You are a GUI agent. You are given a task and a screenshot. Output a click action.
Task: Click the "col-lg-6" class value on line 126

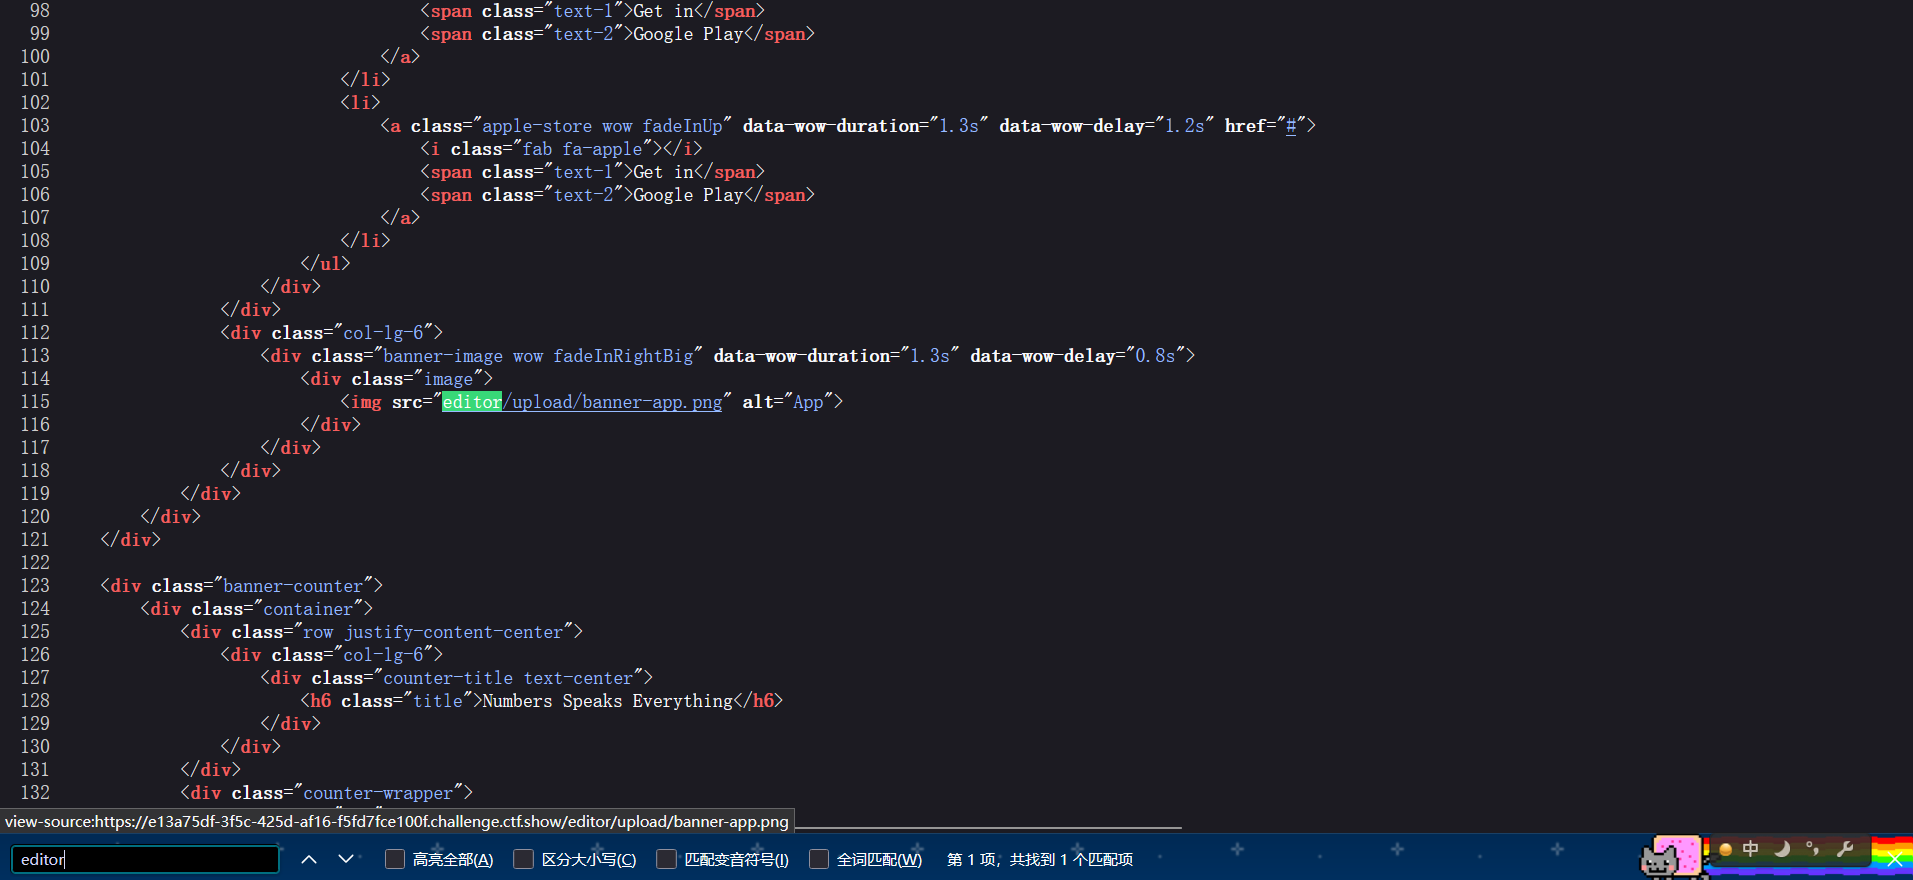pos(383,655)
